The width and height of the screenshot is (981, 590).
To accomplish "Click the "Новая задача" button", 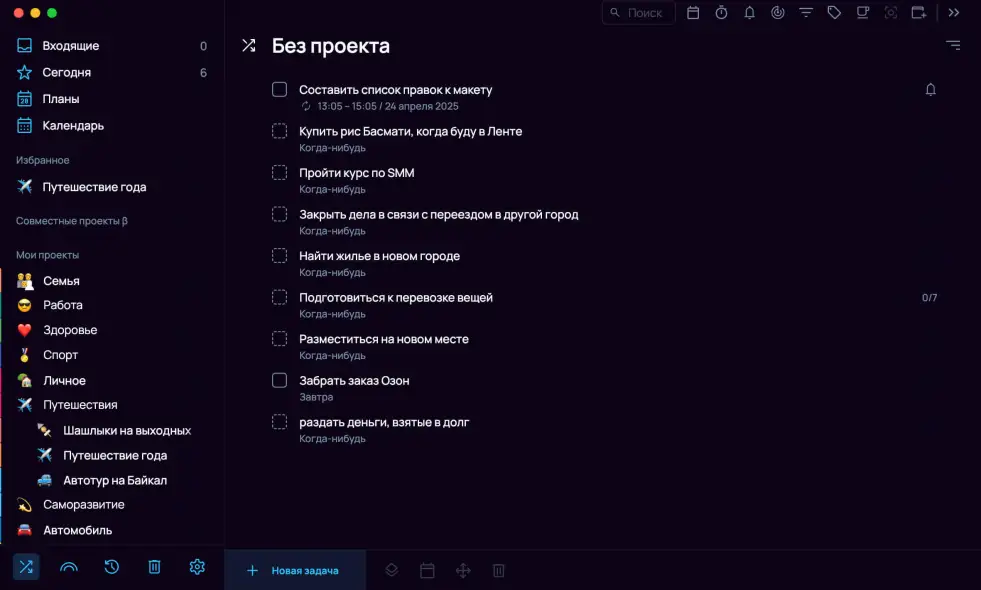I will (297, 569).
